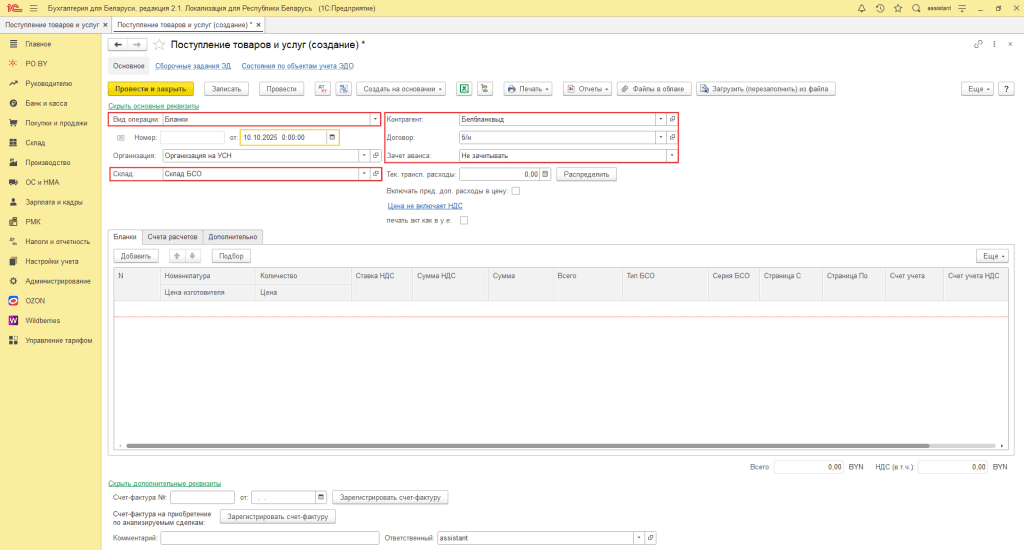Open the 'Создать на основании' dropdown
Viewport: 1024px width, 550px height.
point(403,89)
